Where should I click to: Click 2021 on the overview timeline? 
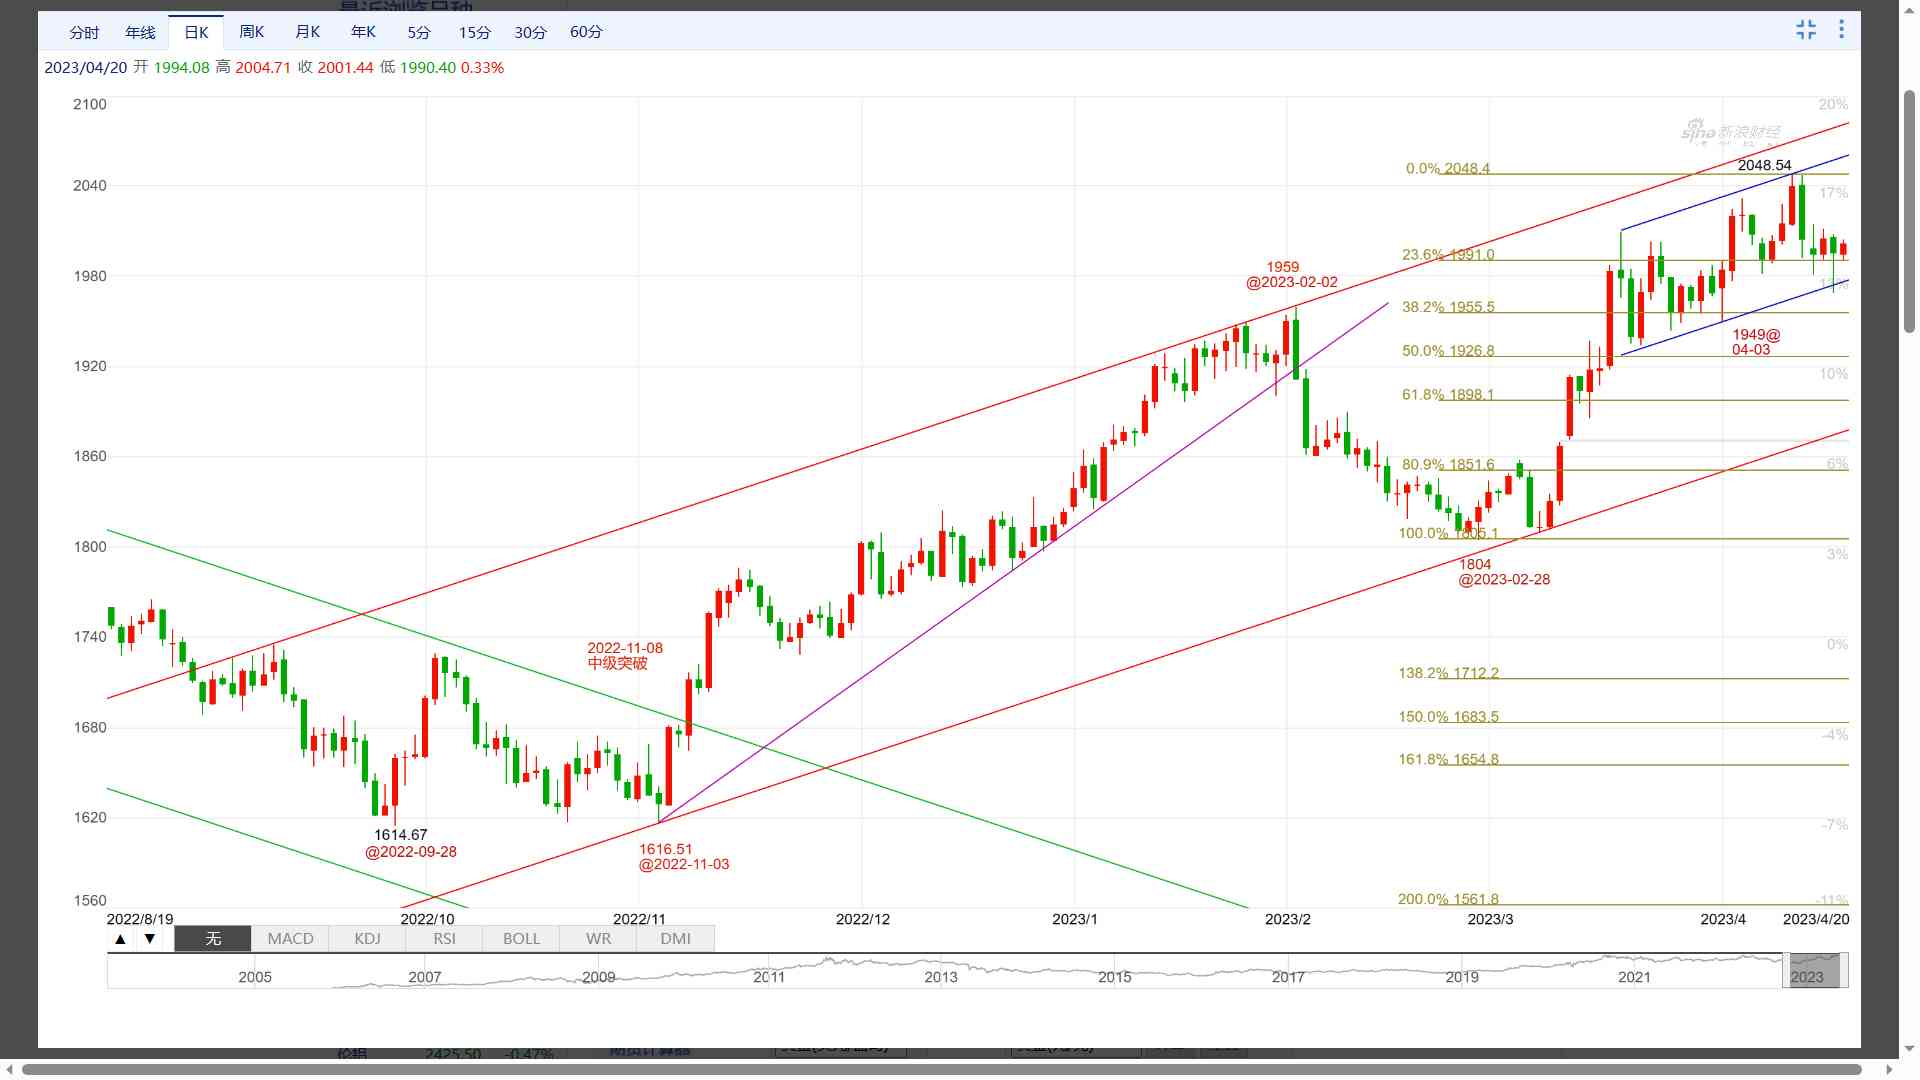coord(1635,977)
